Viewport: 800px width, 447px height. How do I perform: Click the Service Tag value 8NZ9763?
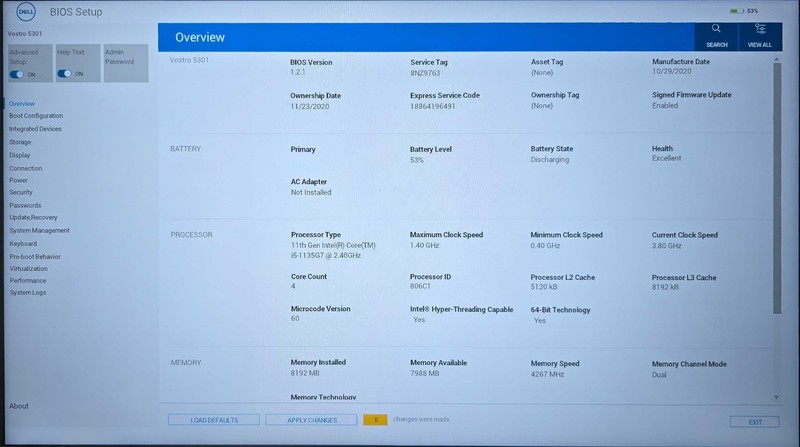[x=425, y=73]
